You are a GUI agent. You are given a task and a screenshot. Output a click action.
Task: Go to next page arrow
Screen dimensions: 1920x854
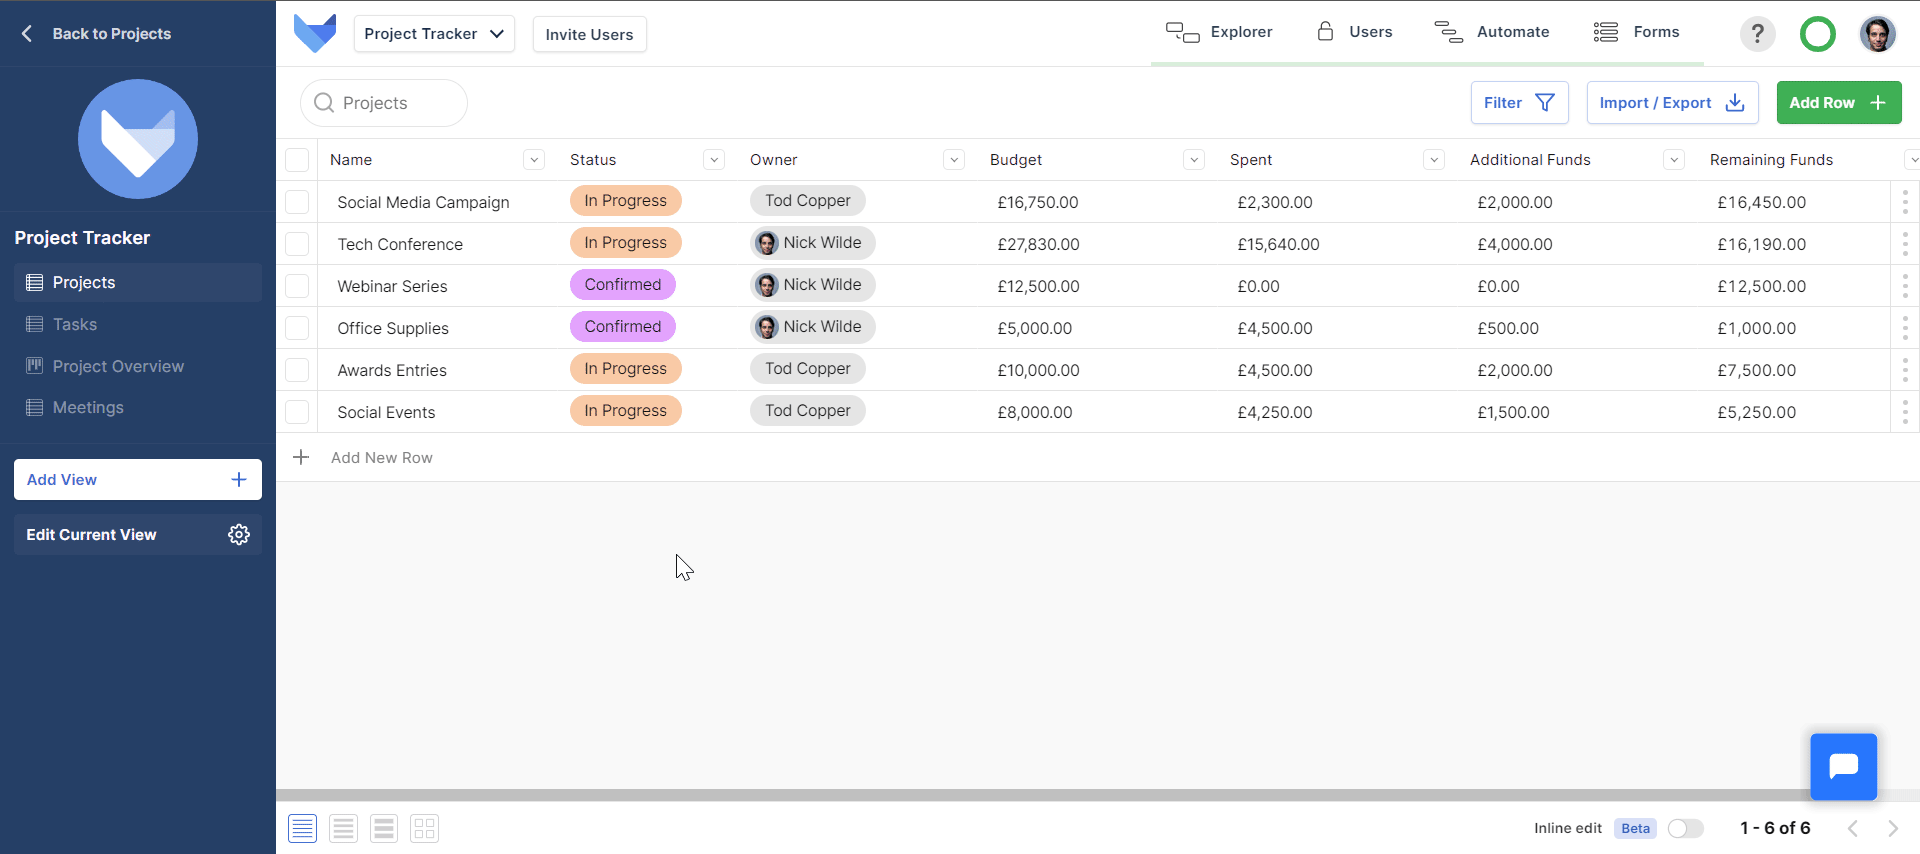[1892, 828]
